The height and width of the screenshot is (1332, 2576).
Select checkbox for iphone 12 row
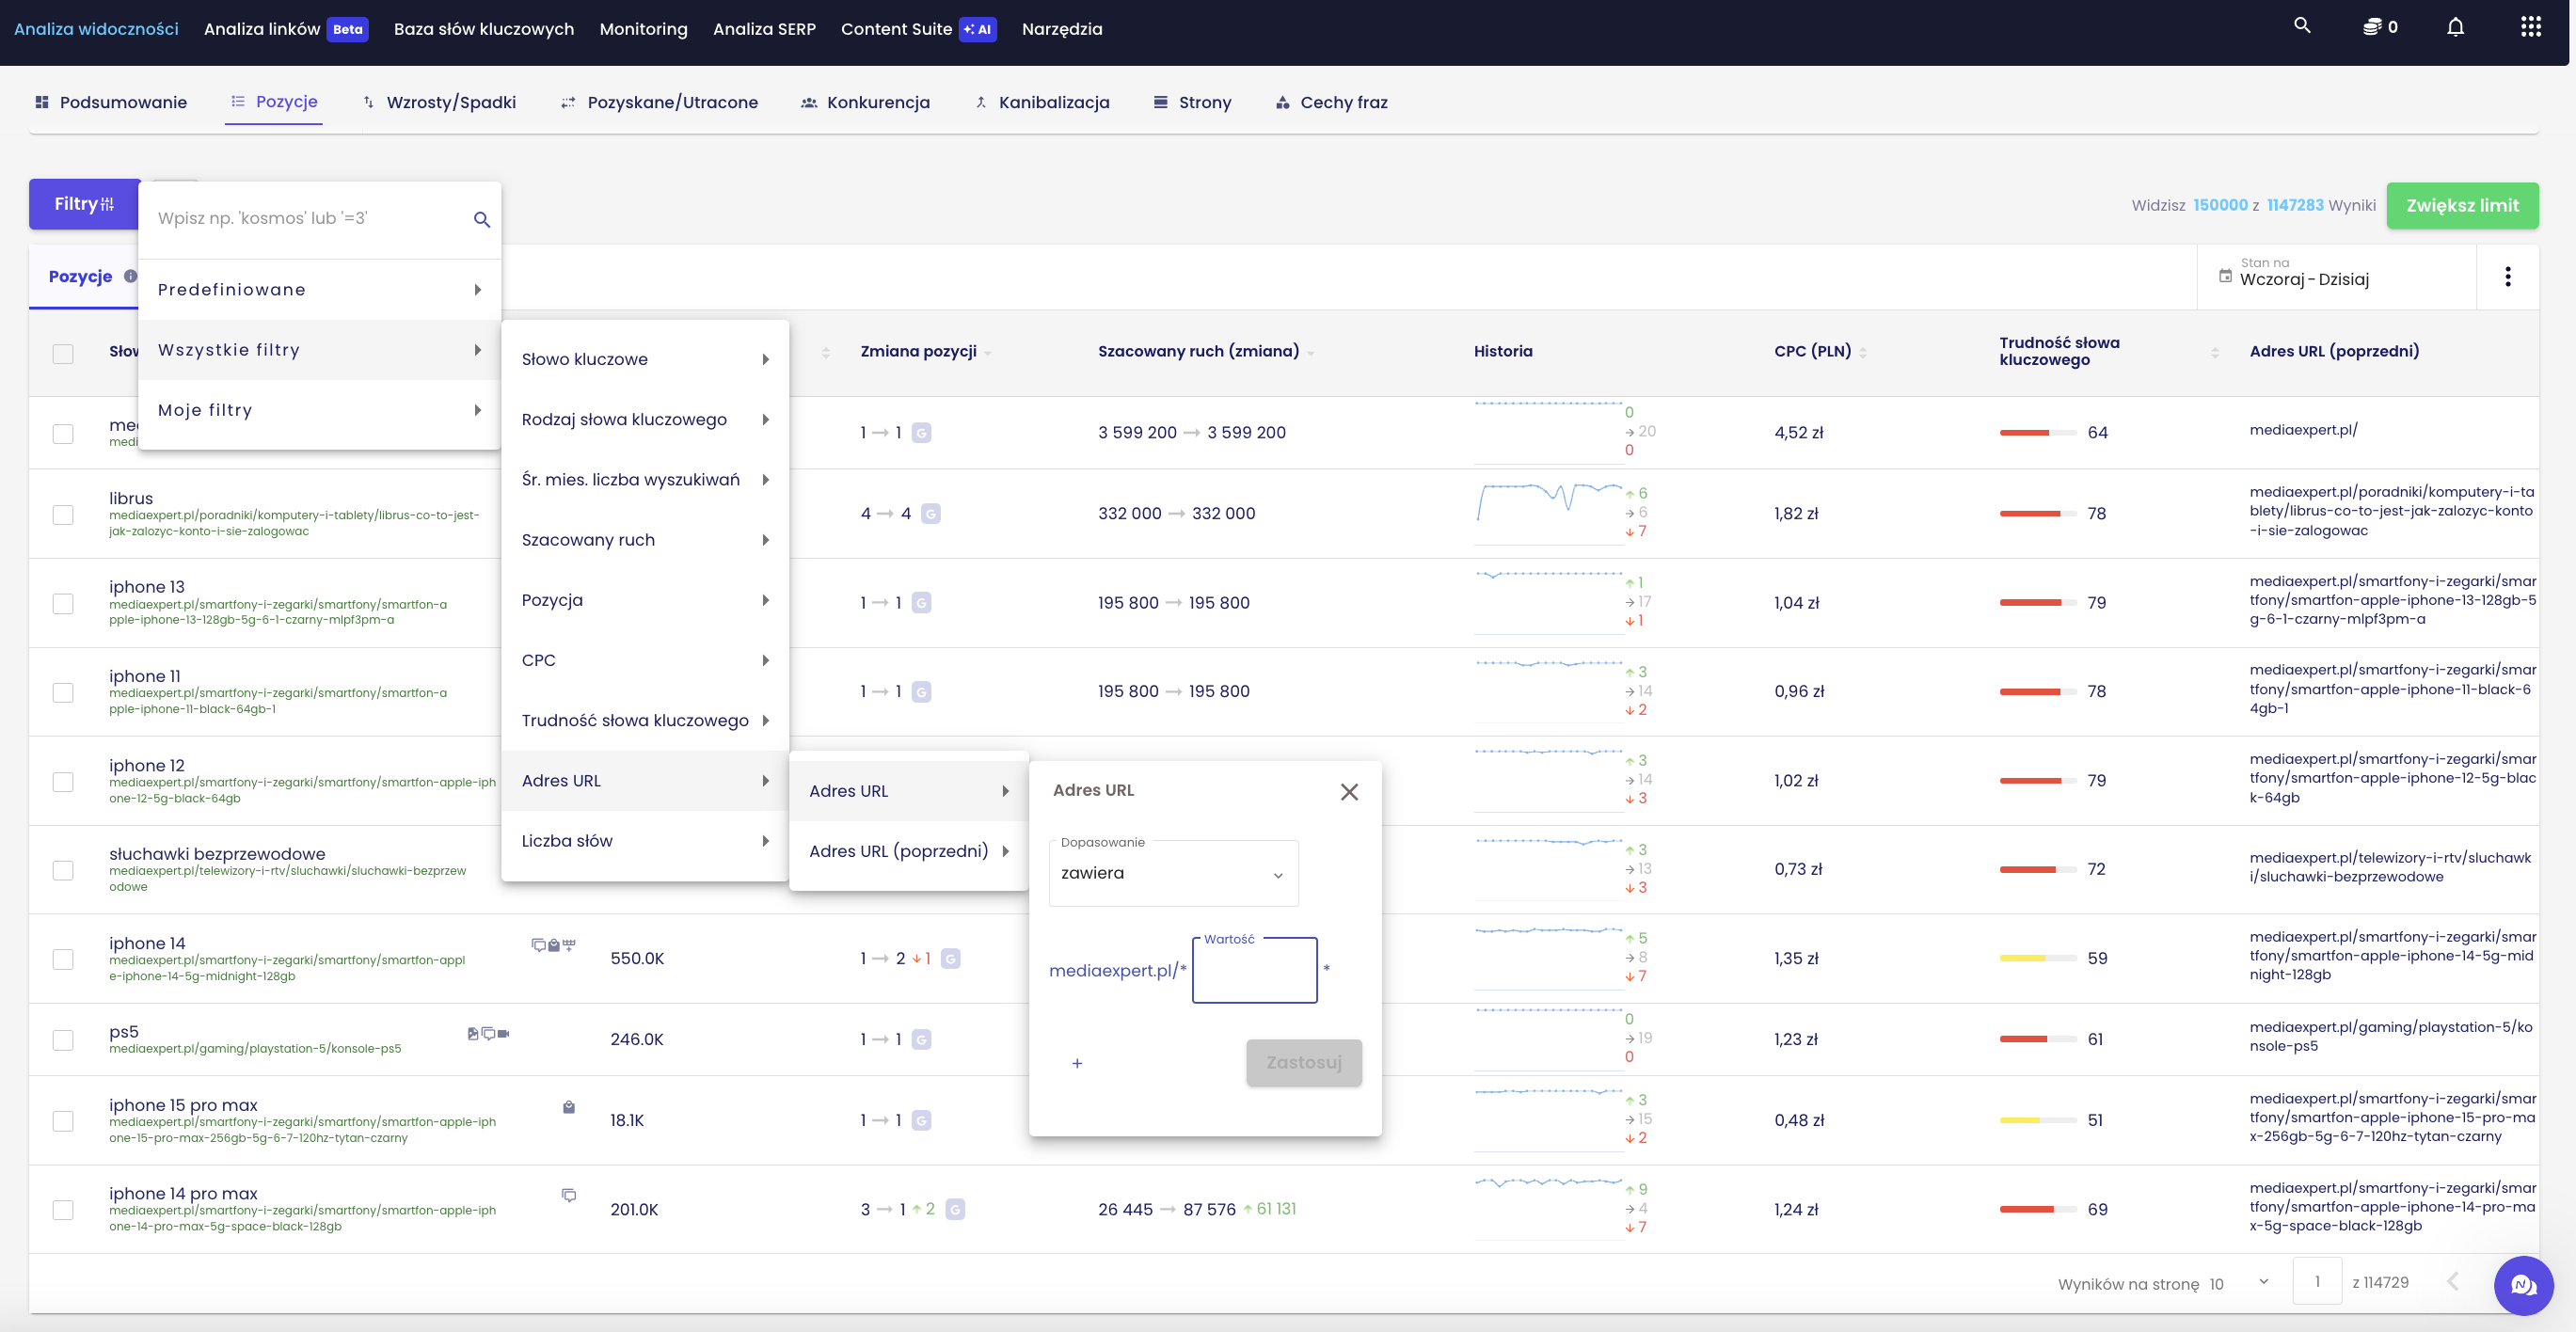(63, 782)
